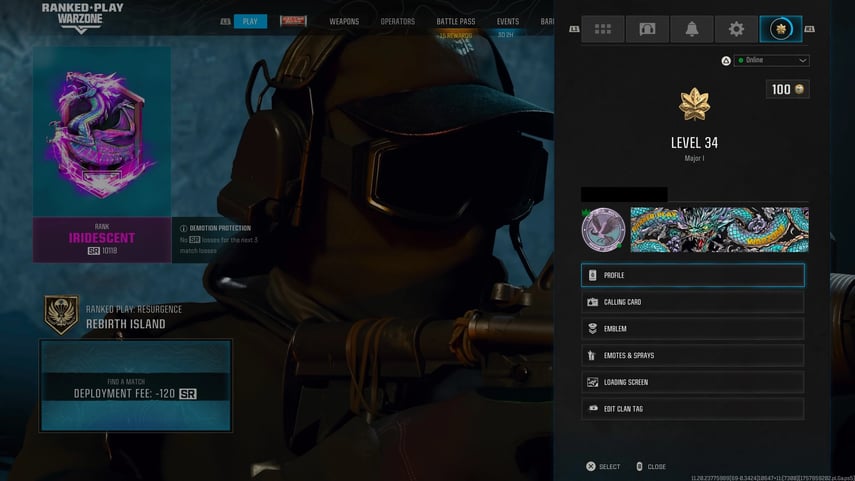Click the COD points coin icon
This screenshot has width=855, height=481.
799,89
